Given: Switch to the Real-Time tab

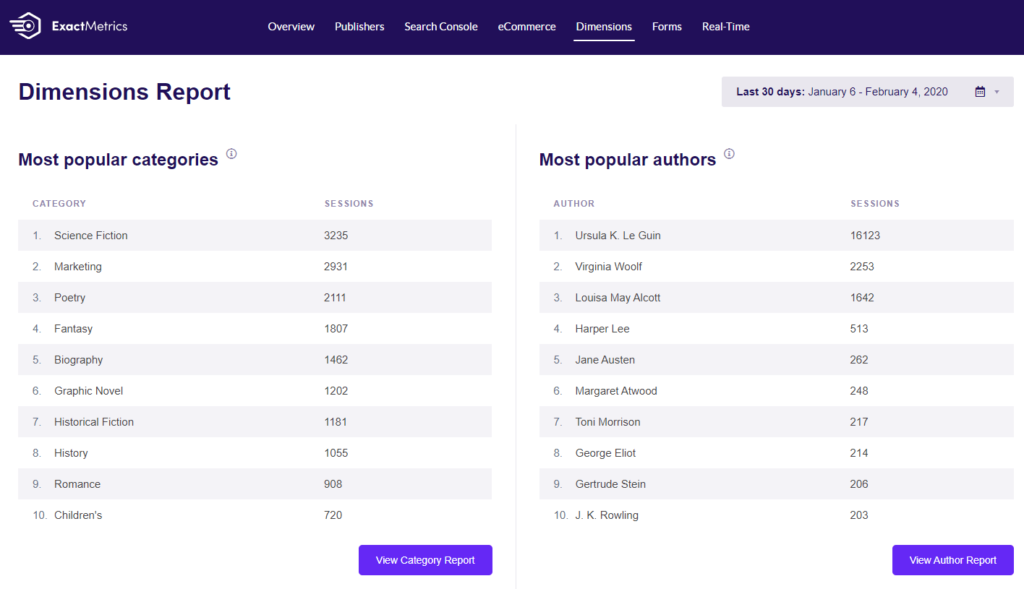Looking at the screenshot, I should point(726,27).
